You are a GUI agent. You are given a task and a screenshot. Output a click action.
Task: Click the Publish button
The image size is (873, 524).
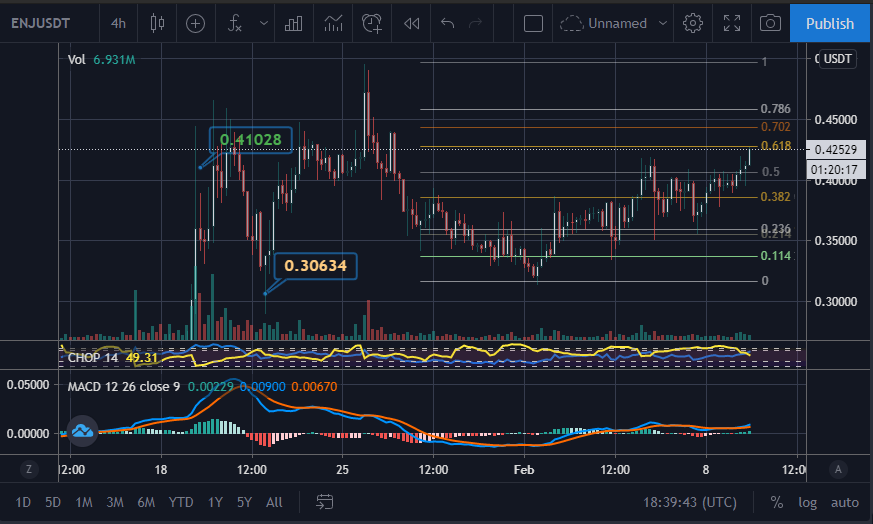830,23
